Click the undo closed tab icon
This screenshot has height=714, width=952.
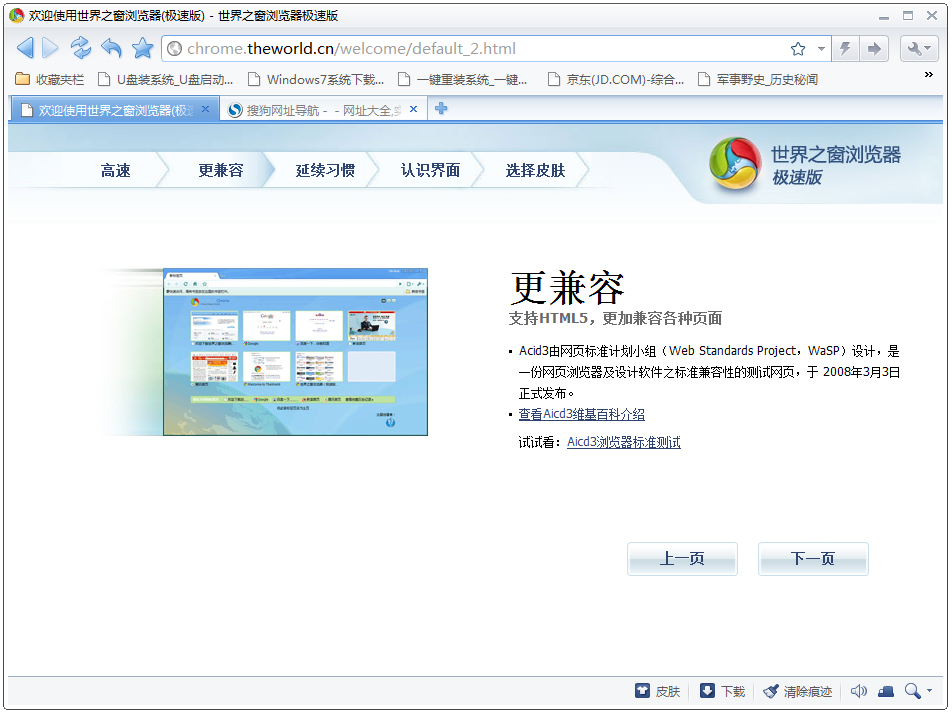[x=111, y=48]
